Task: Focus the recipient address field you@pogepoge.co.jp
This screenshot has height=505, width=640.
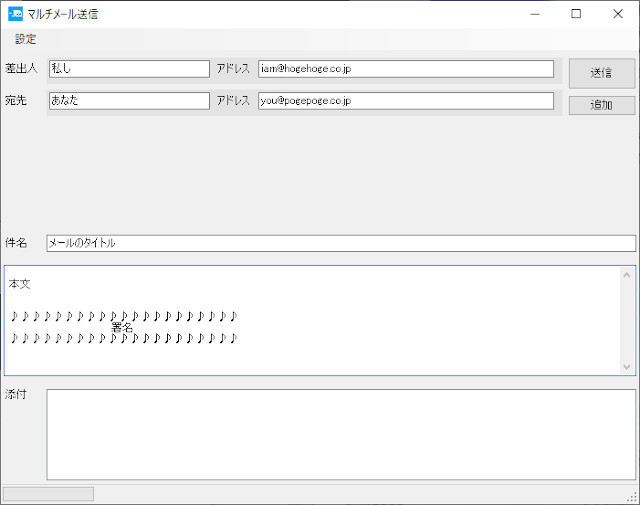Action: click(406, 100)
